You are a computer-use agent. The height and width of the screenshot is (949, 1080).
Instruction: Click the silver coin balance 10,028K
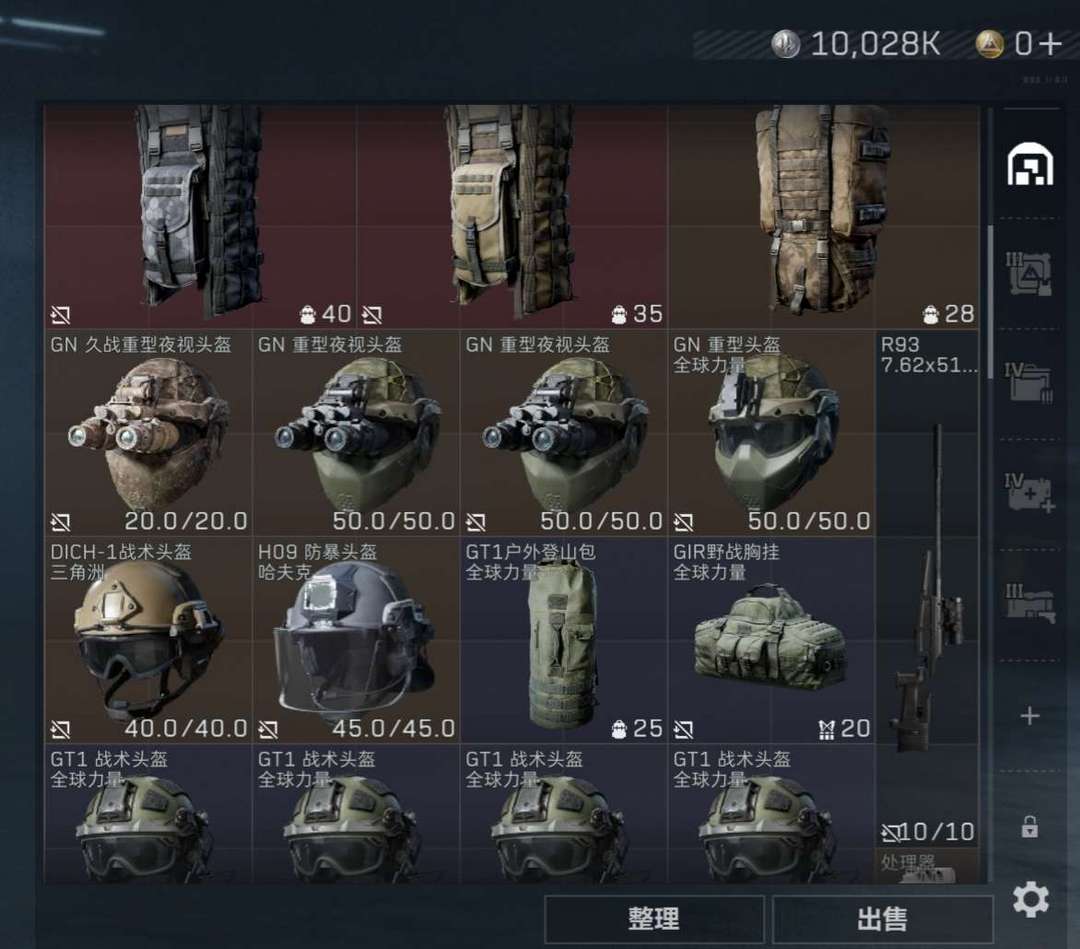pos(855,44)
